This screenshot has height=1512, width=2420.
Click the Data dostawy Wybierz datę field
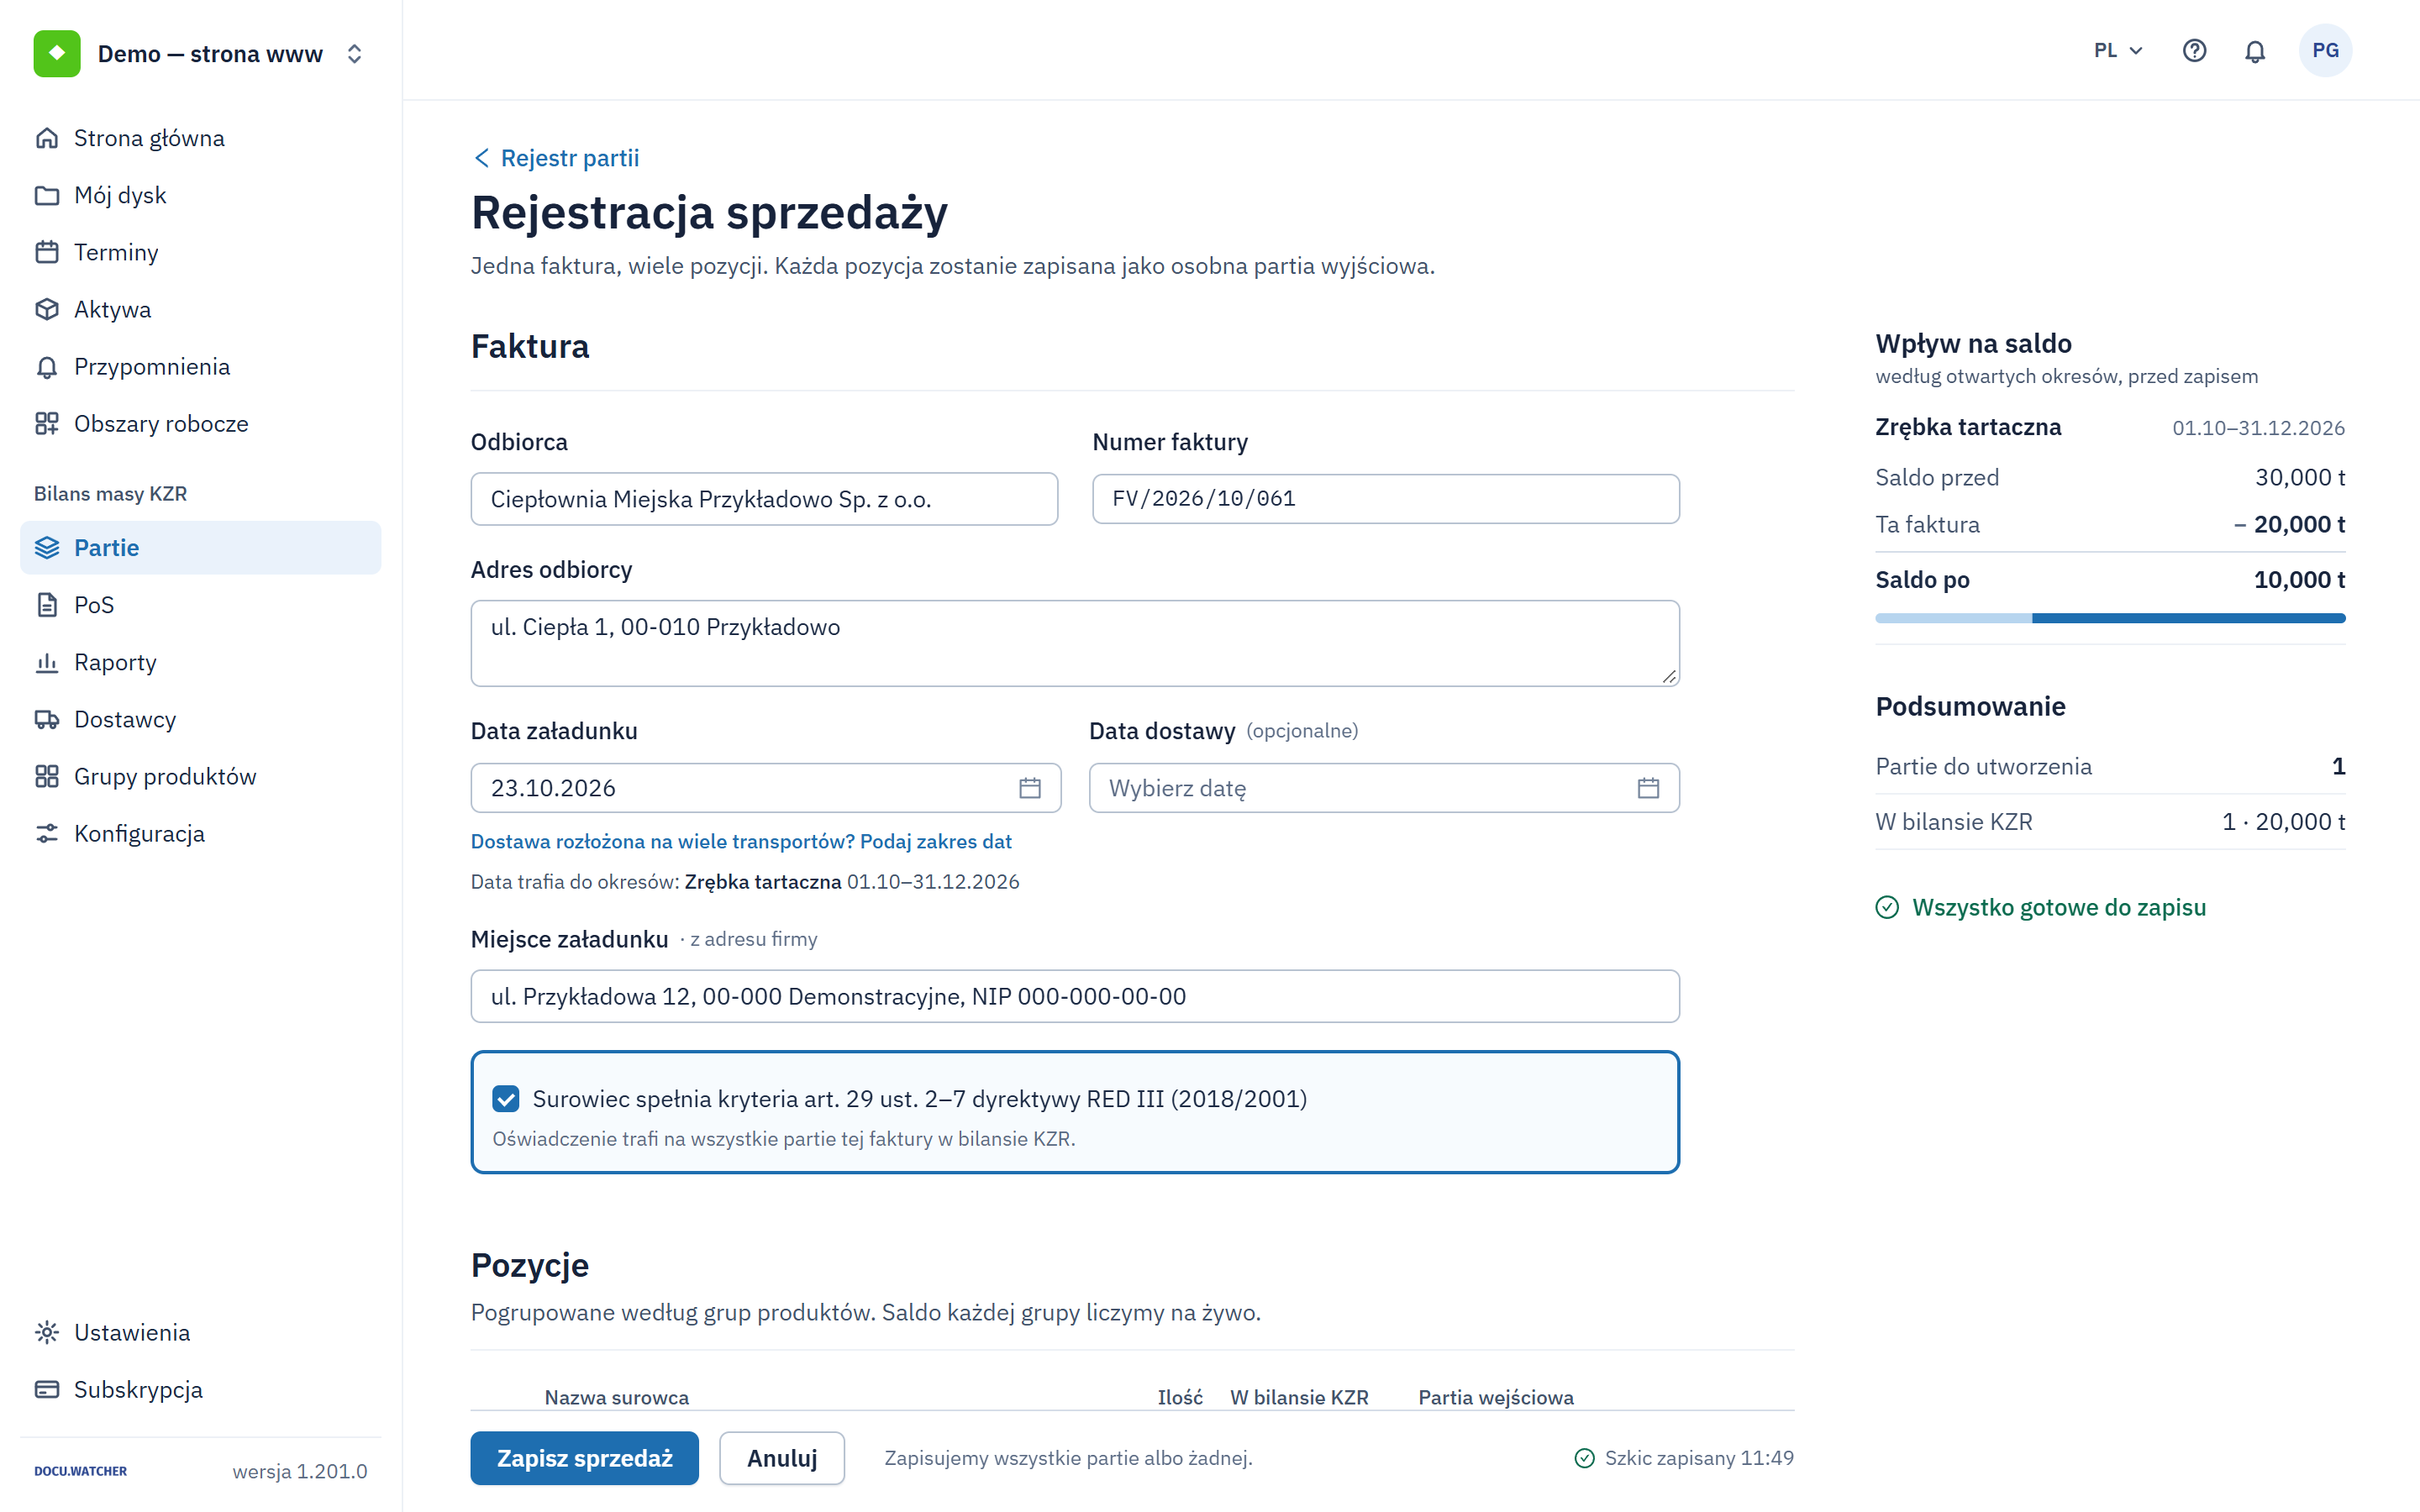coord(1384,788)
